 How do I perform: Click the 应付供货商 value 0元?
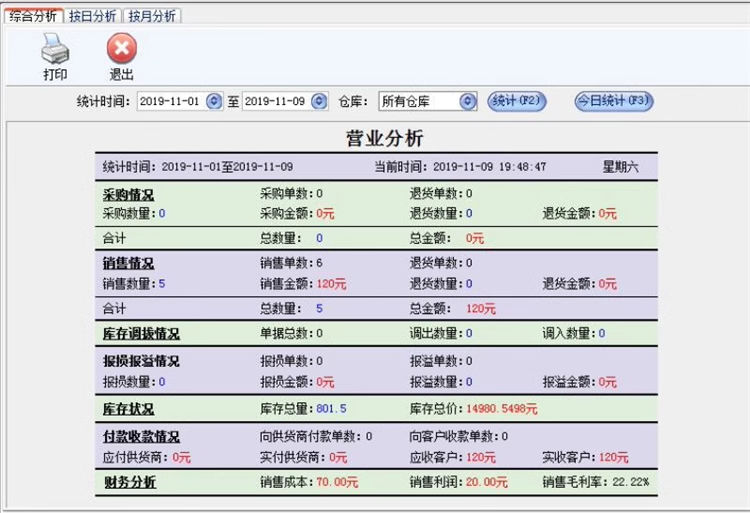(x=181, y=458)
